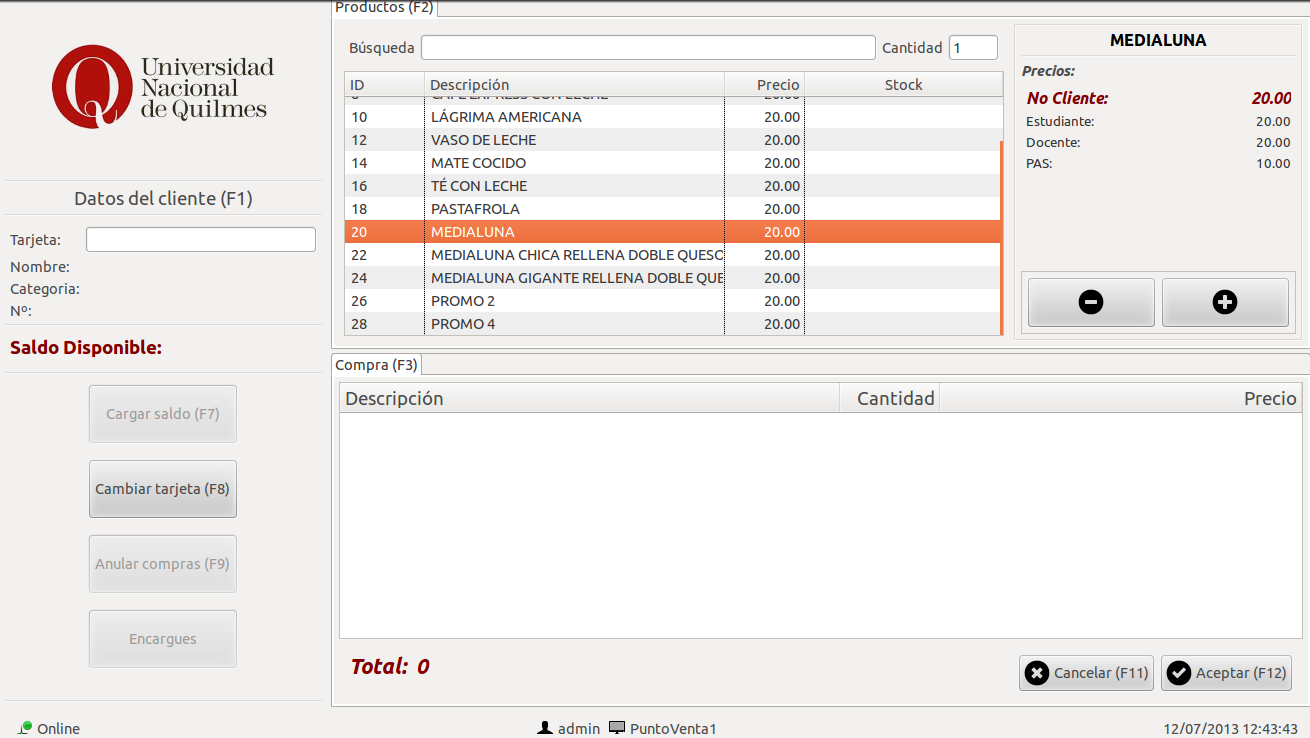
Task: Click the Online status indicator icon
Action: [x=25, y=728]
